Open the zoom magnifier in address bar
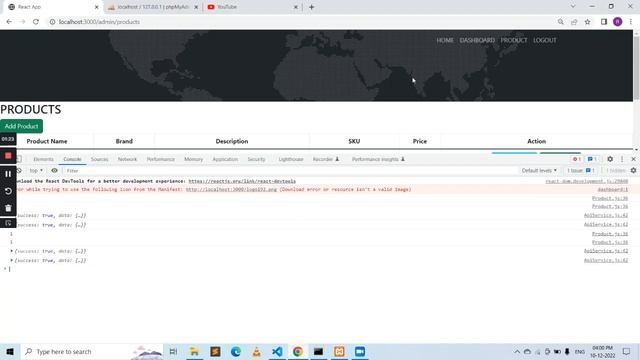The image size is (640, 360). point(561,22)
